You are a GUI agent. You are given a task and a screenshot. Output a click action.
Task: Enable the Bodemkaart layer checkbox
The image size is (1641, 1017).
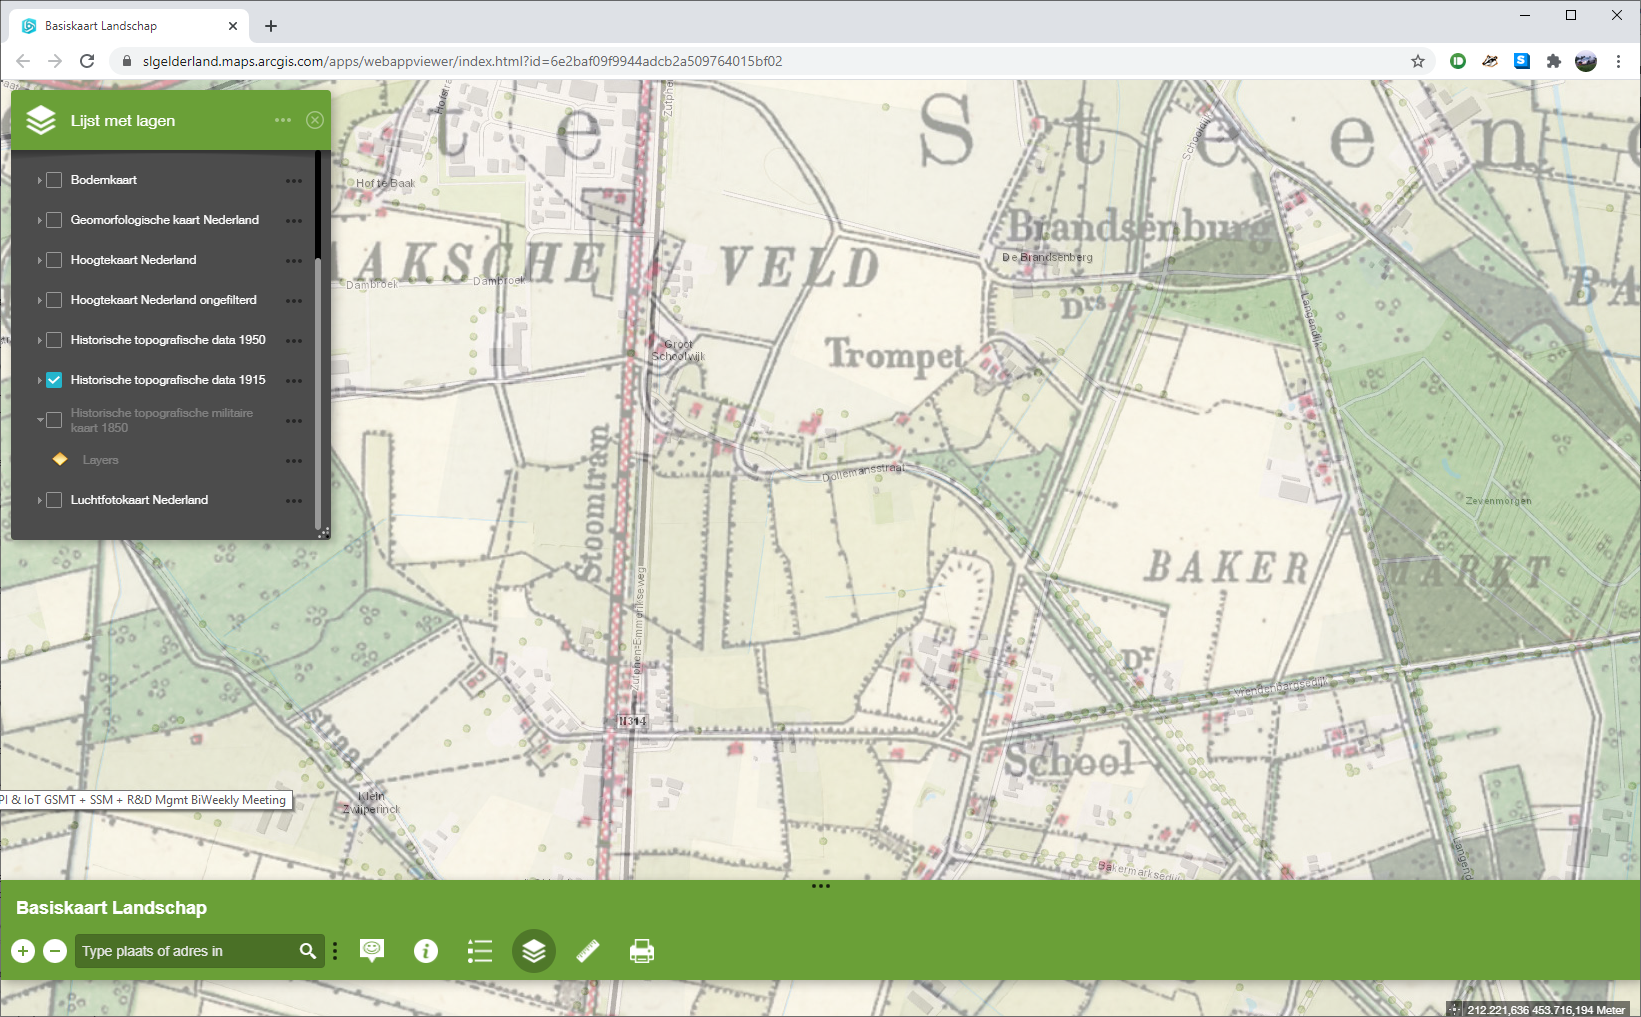point(54,180)
